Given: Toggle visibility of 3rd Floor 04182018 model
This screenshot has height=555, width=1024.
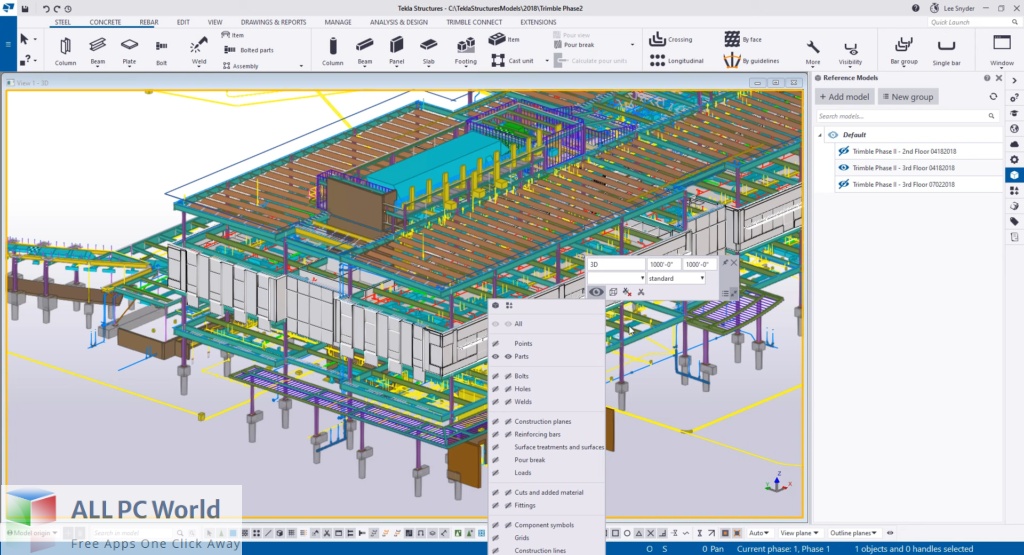Looking at the screenshot, I should tap(843, 167).
